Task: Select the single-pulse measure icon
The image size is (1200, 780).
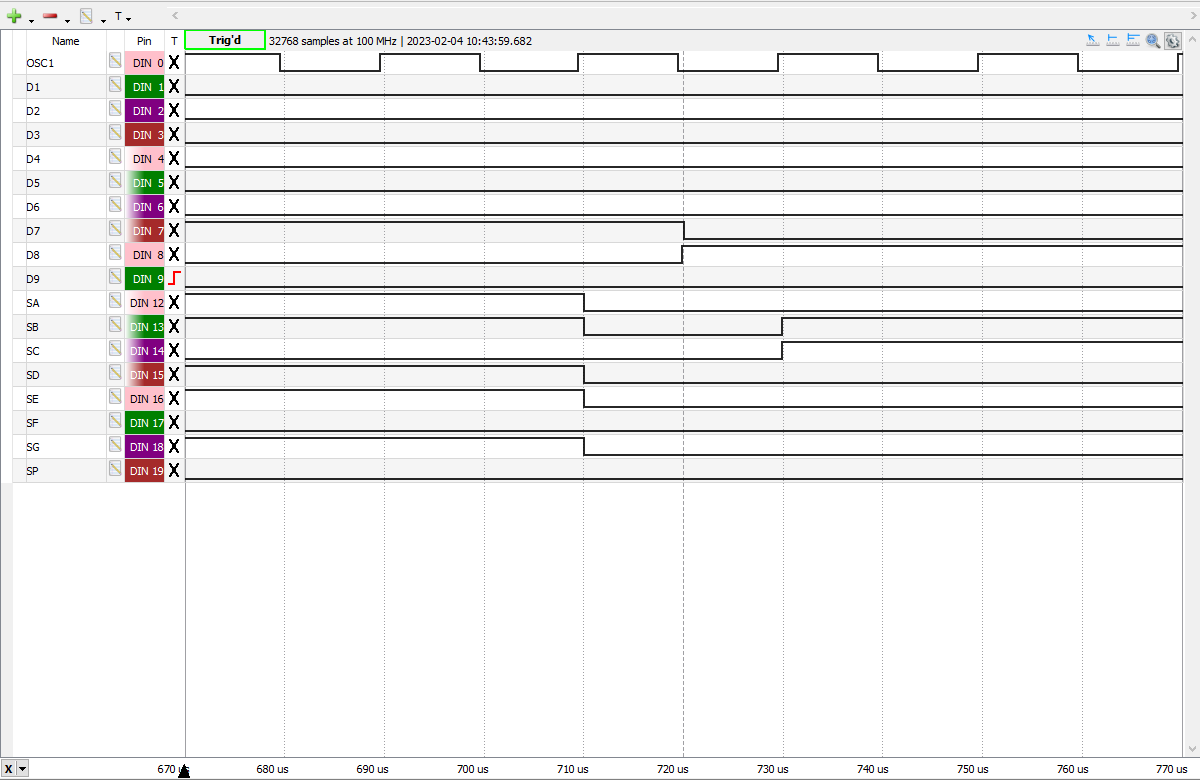Action: tap(1113, 40)
